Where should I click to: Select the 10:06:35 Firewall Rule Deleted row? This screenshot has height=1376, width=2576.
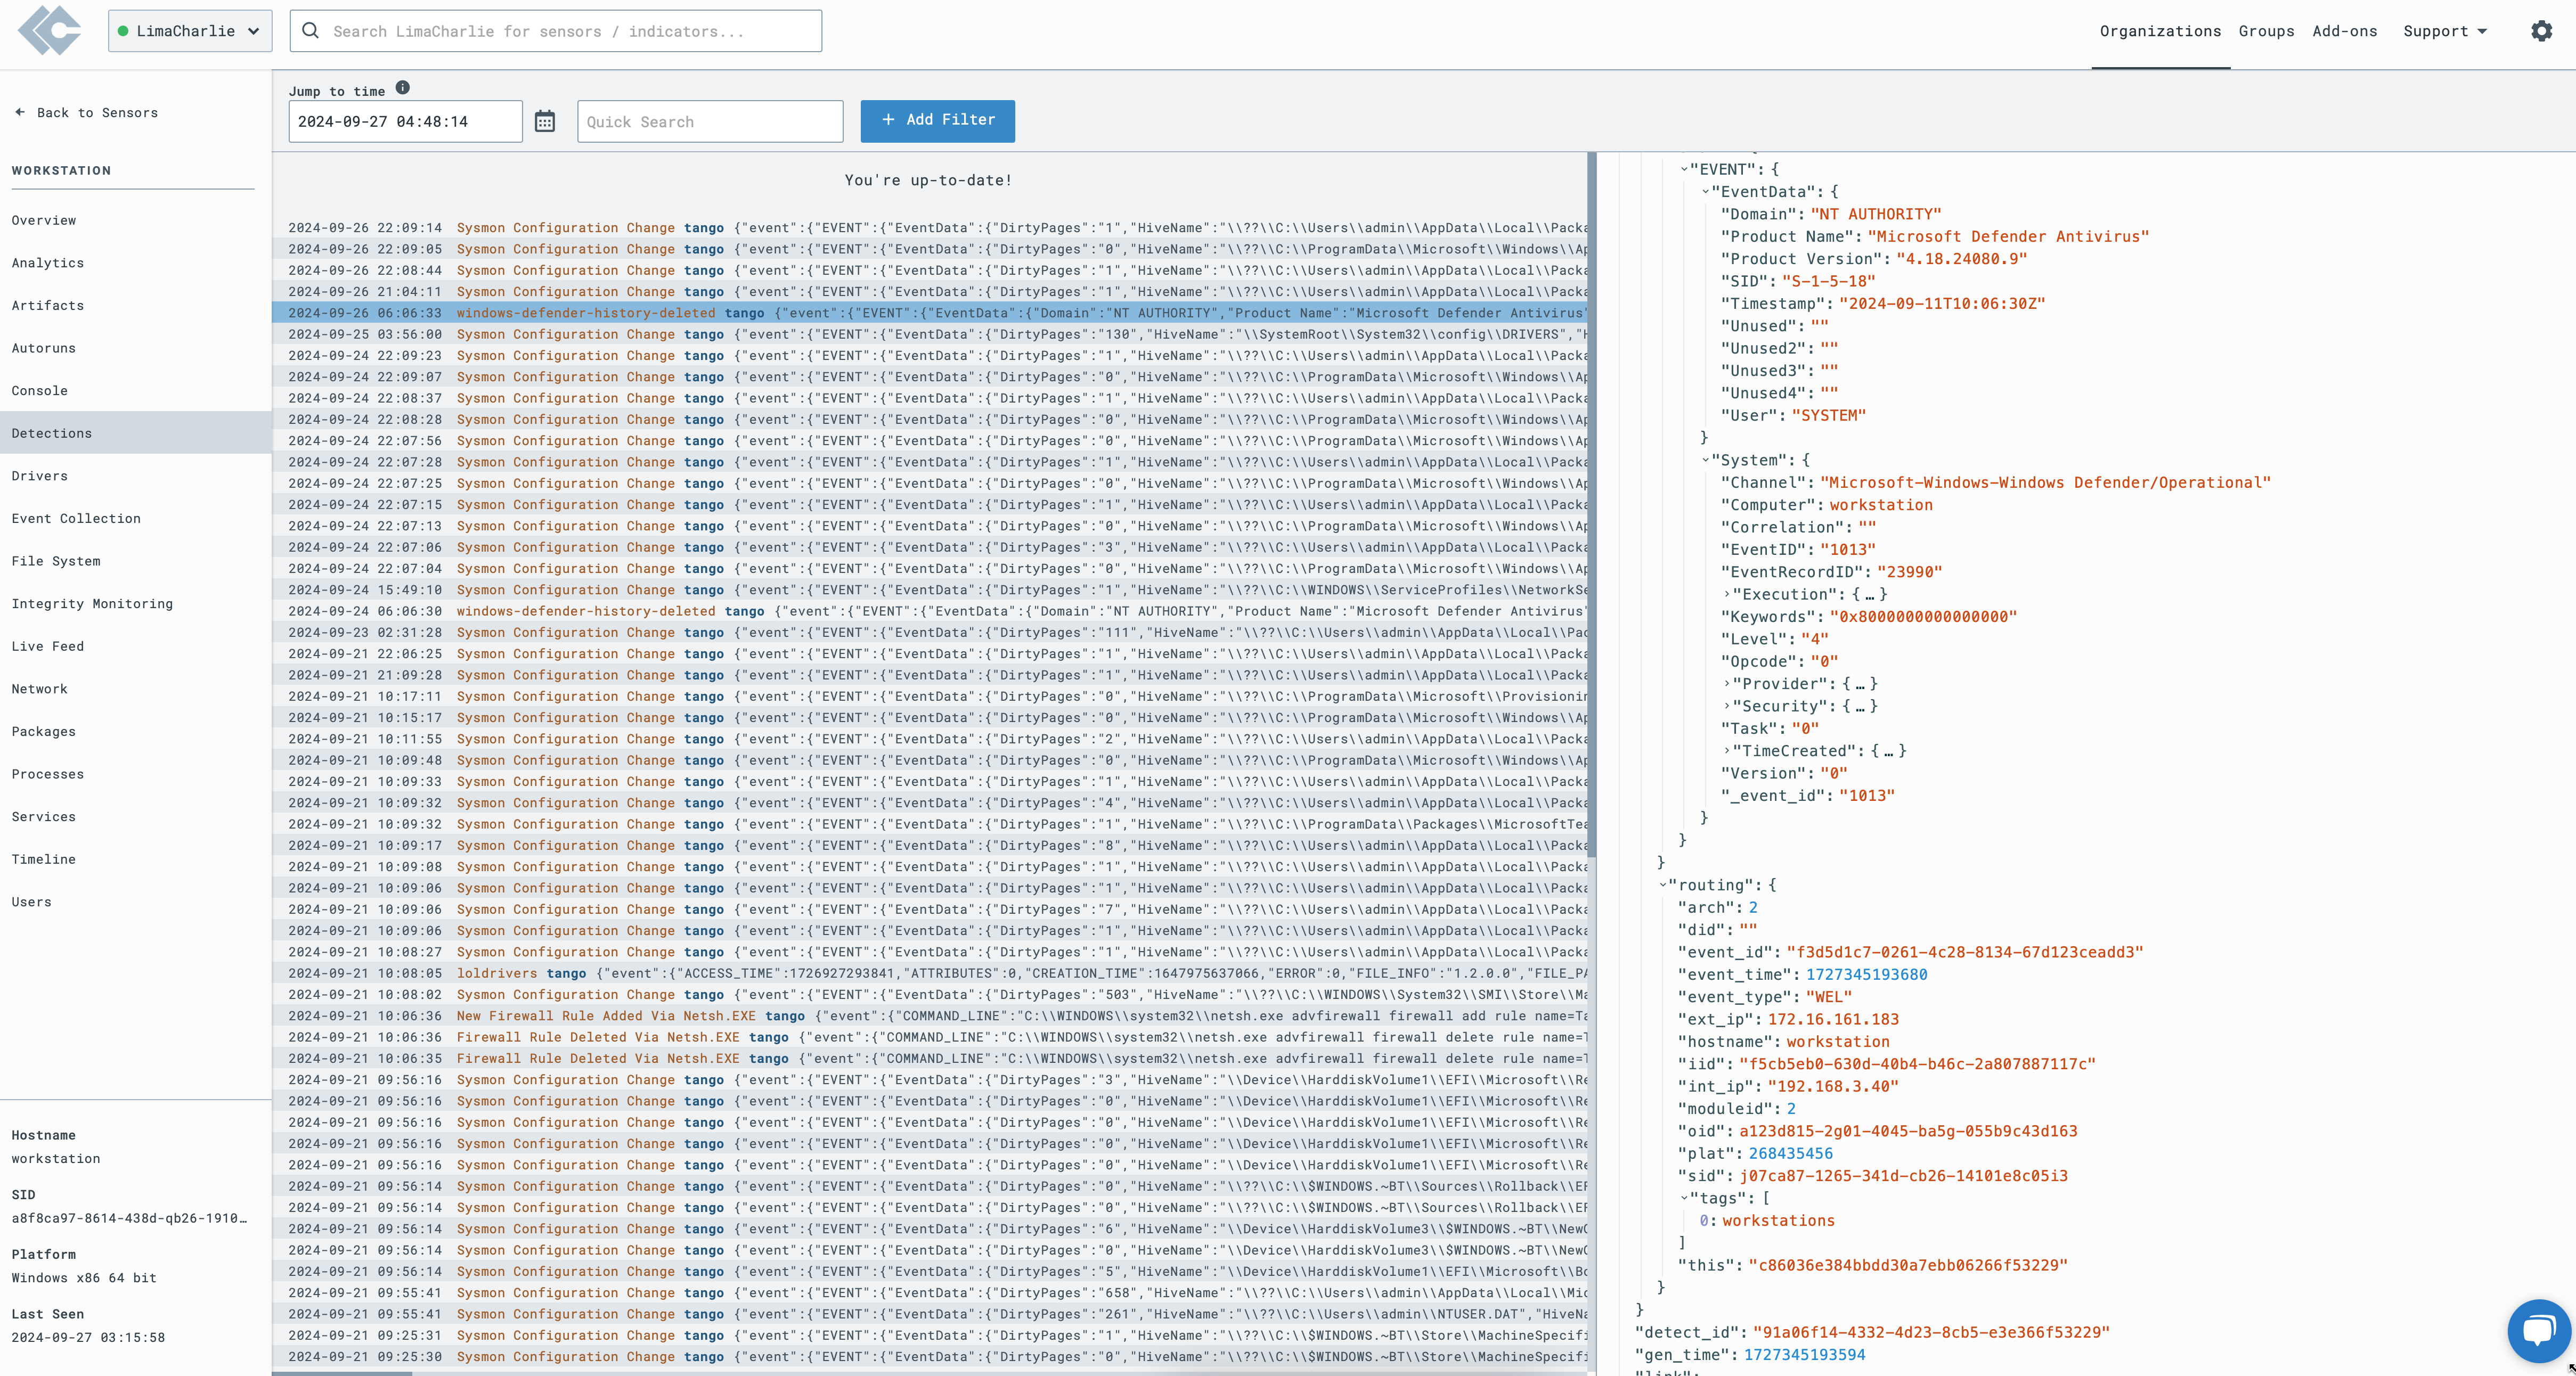tap(929, 1059)
